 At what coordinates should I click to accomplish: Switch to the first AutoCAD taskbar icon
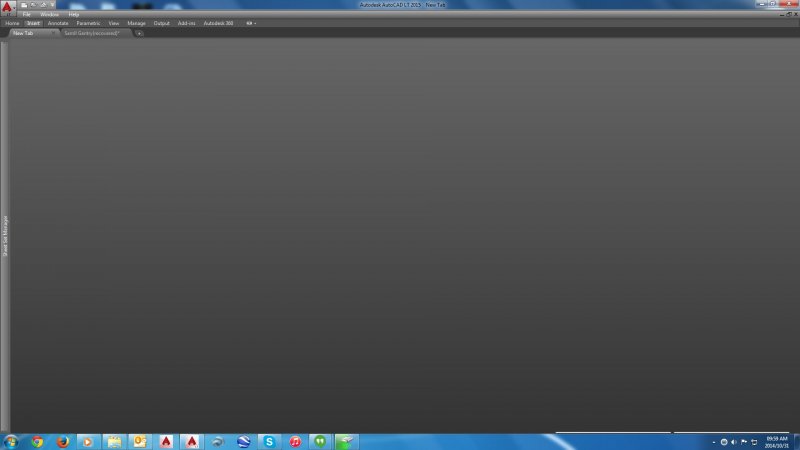click(x=166, y=442)
